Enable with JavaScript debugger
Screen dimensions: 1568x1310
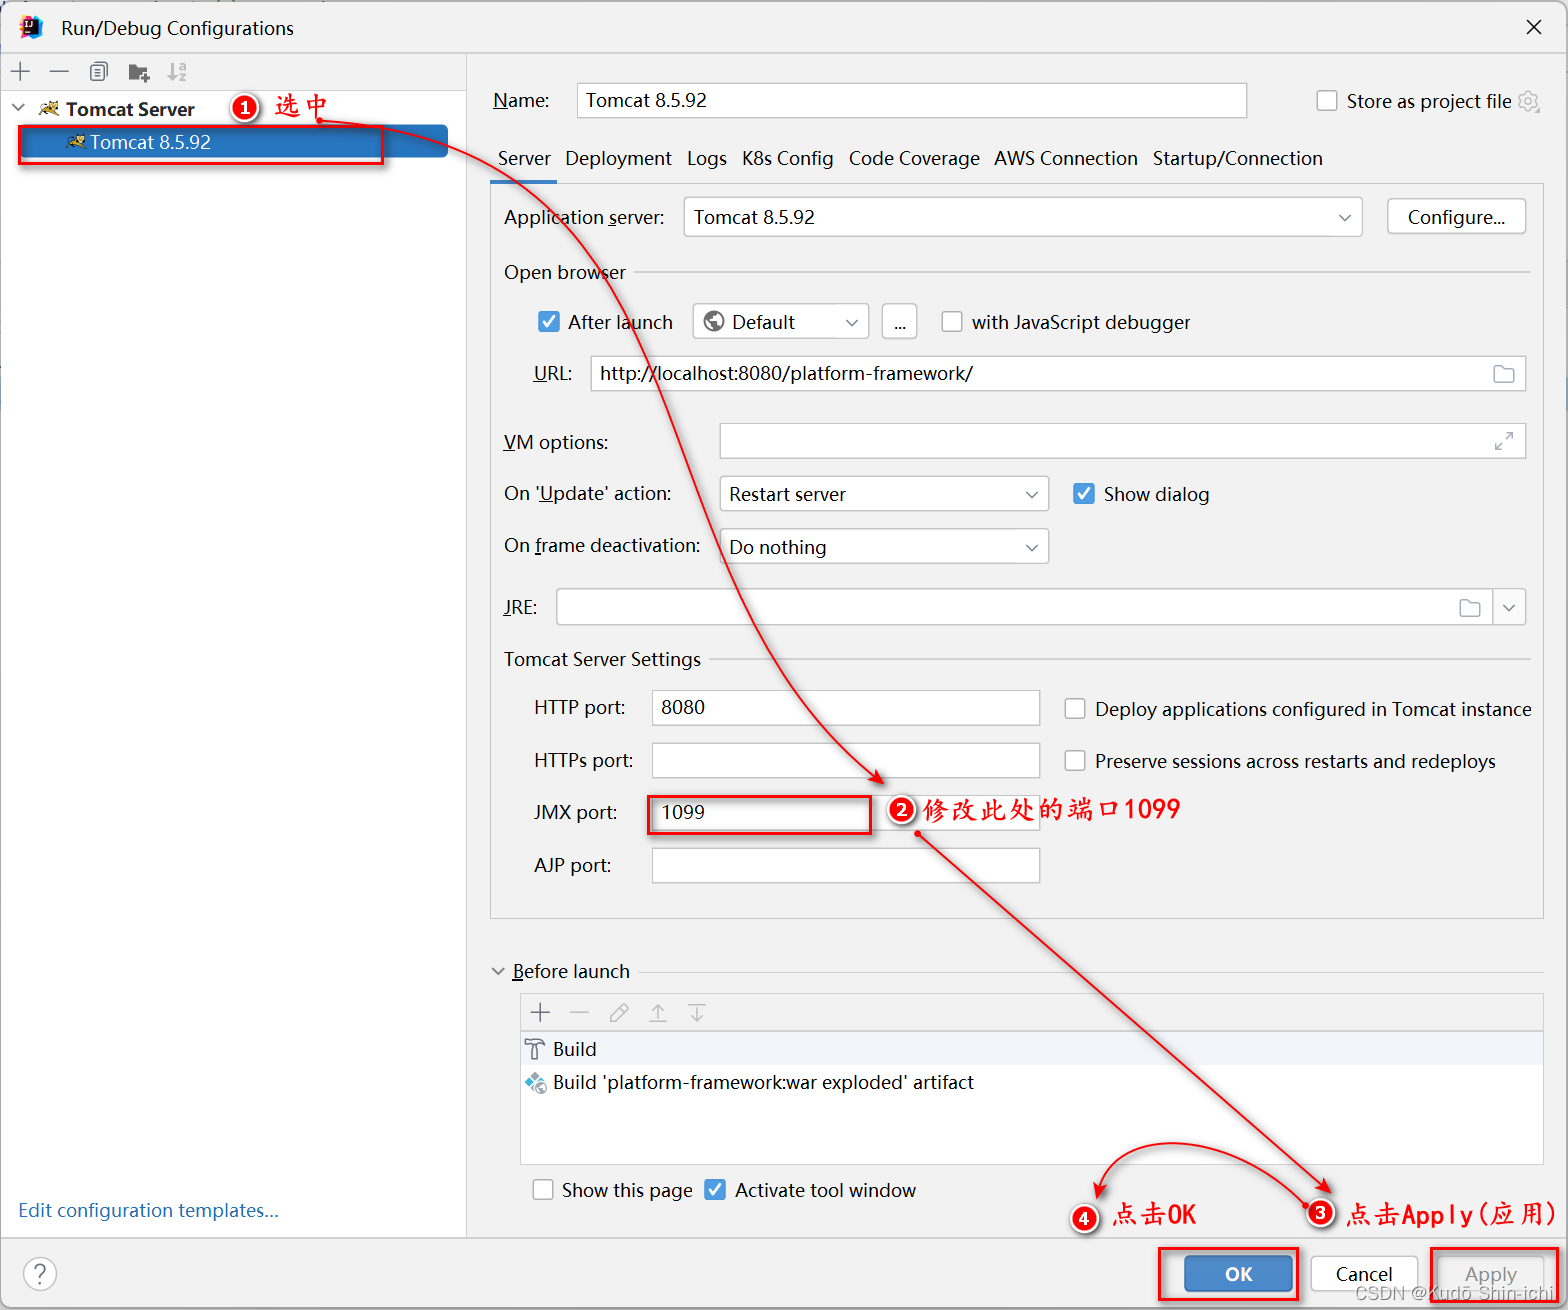952,322
